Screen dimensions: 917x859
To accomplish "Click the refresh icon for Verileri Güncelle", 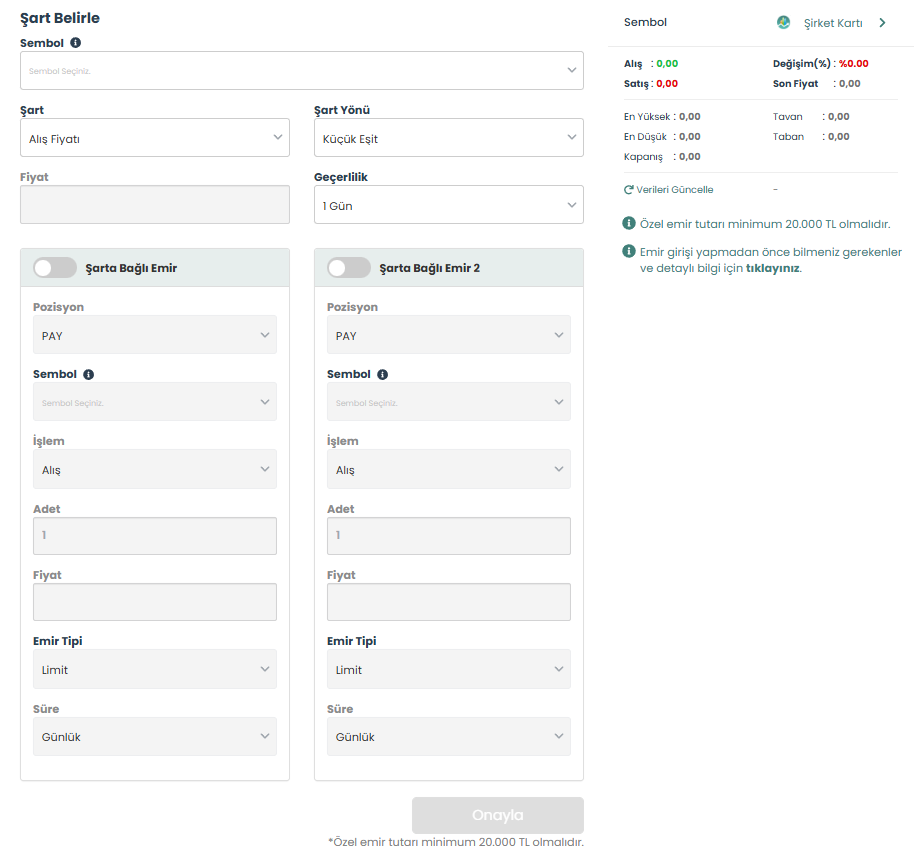I will click(x=629, y=190).
